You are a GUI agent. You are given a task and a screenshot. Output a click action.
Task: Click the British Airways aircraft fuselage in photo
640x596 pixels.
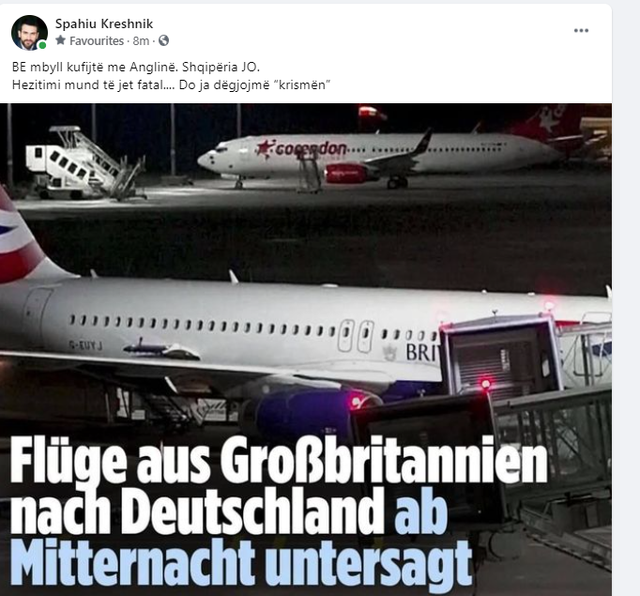coord(245,322)
